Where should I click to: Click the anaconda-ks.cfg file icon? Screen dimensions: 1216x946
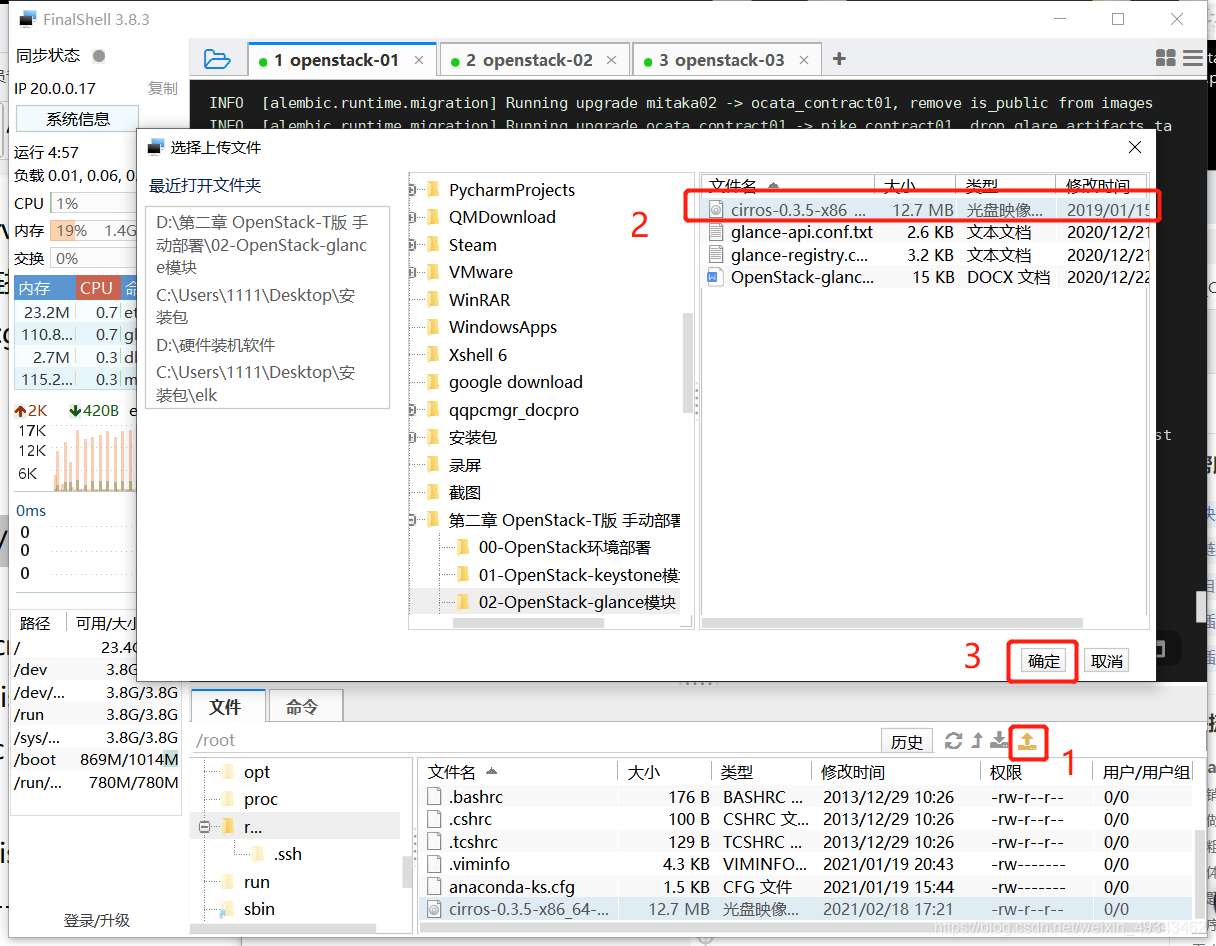[x=434, y=887]
